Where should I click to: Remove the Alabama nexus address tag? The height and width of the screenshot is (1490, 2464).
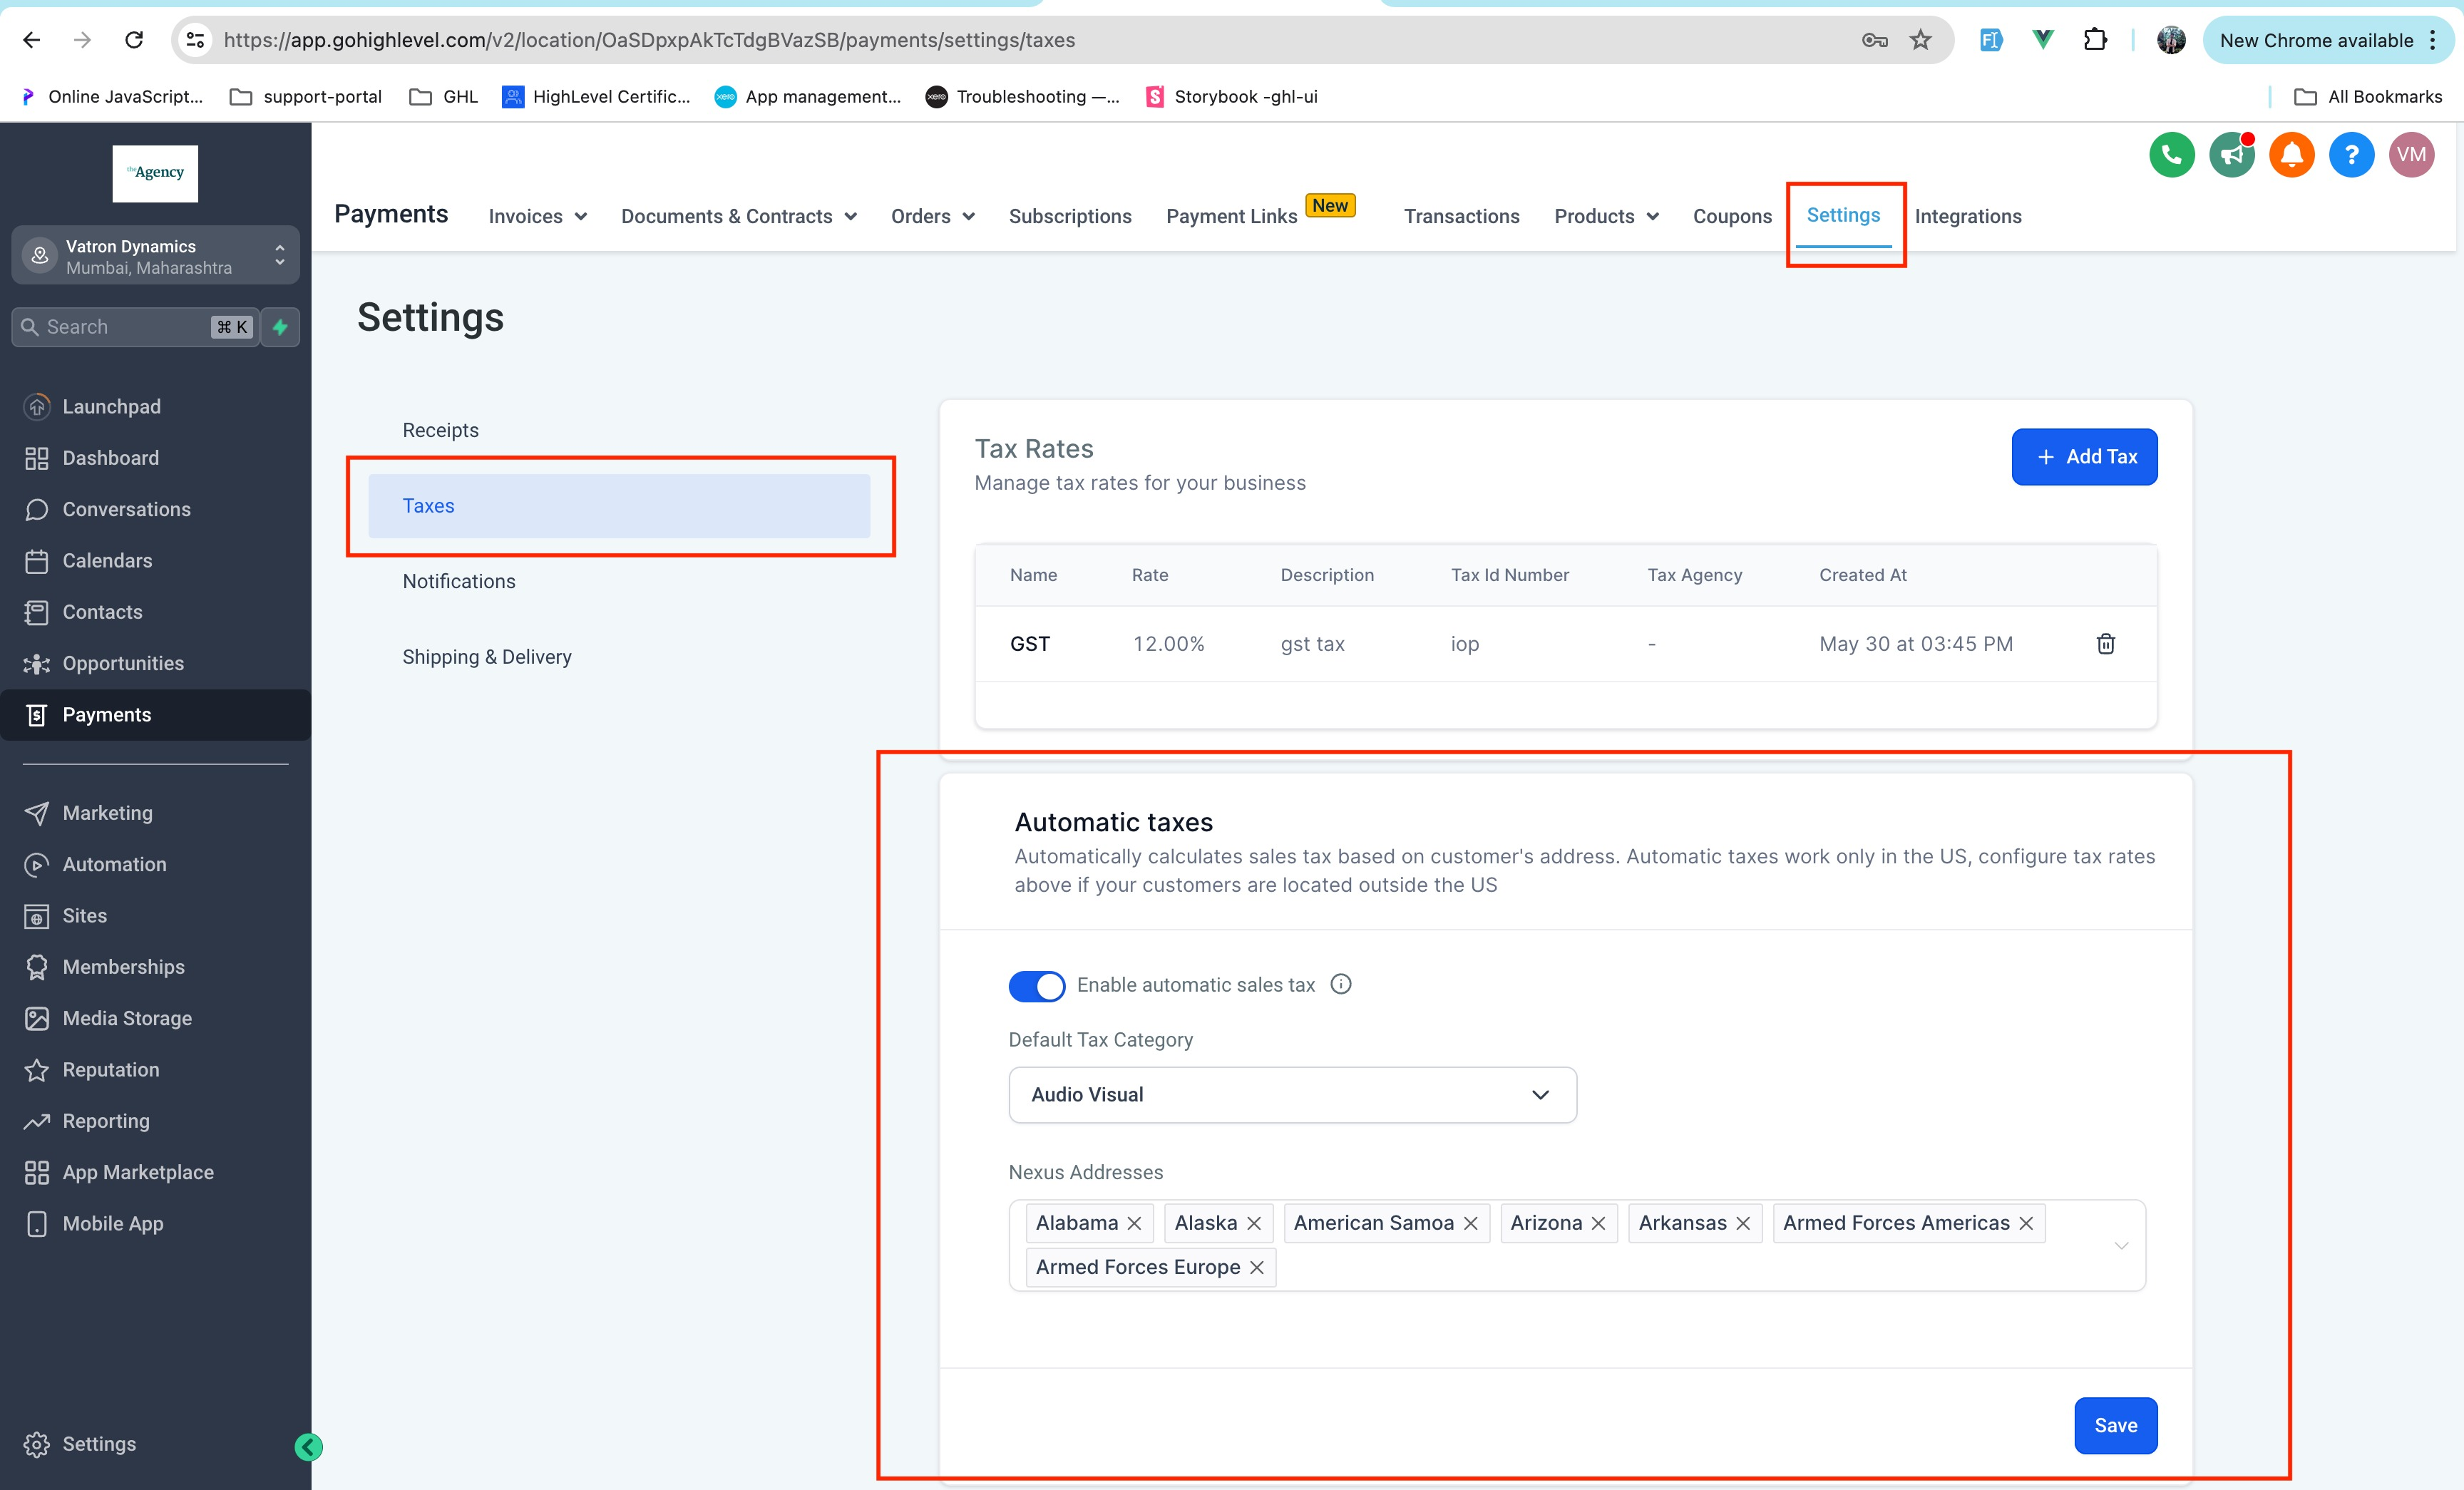tap(1134, 1223)
